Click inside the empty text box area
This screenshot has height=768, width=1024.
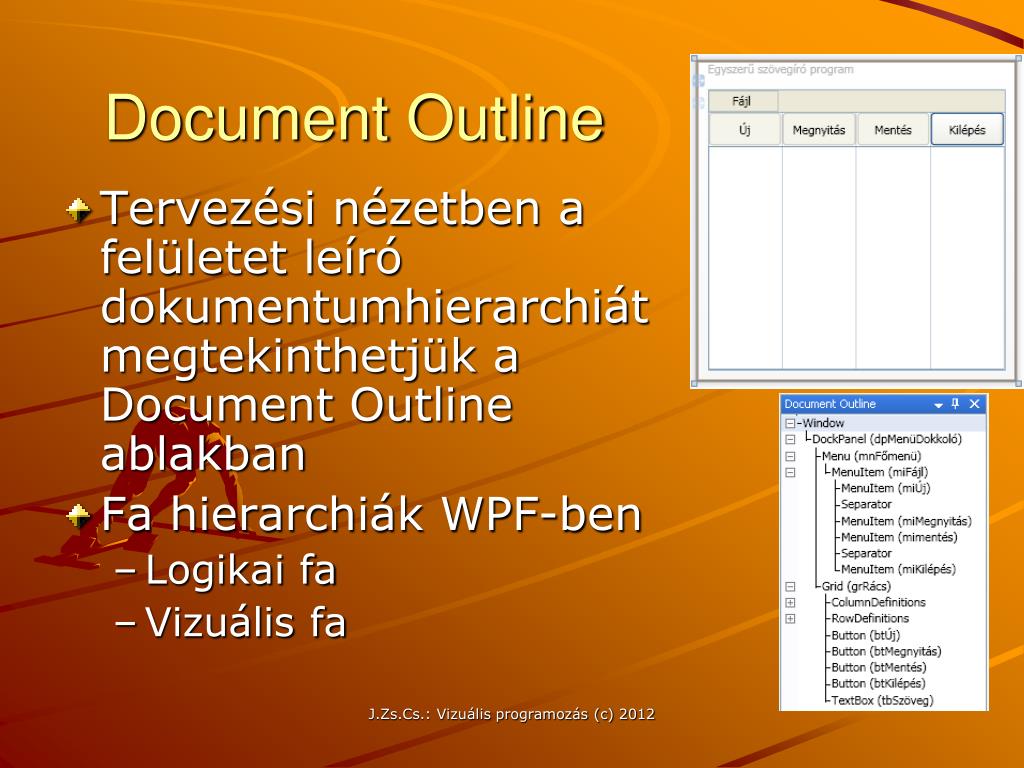[857, 258]
